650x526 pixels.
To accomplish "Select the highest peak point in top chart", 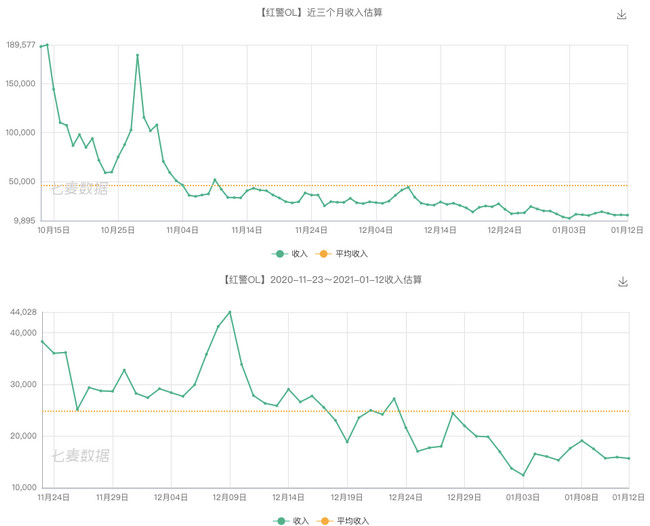I will coord(47,44).
